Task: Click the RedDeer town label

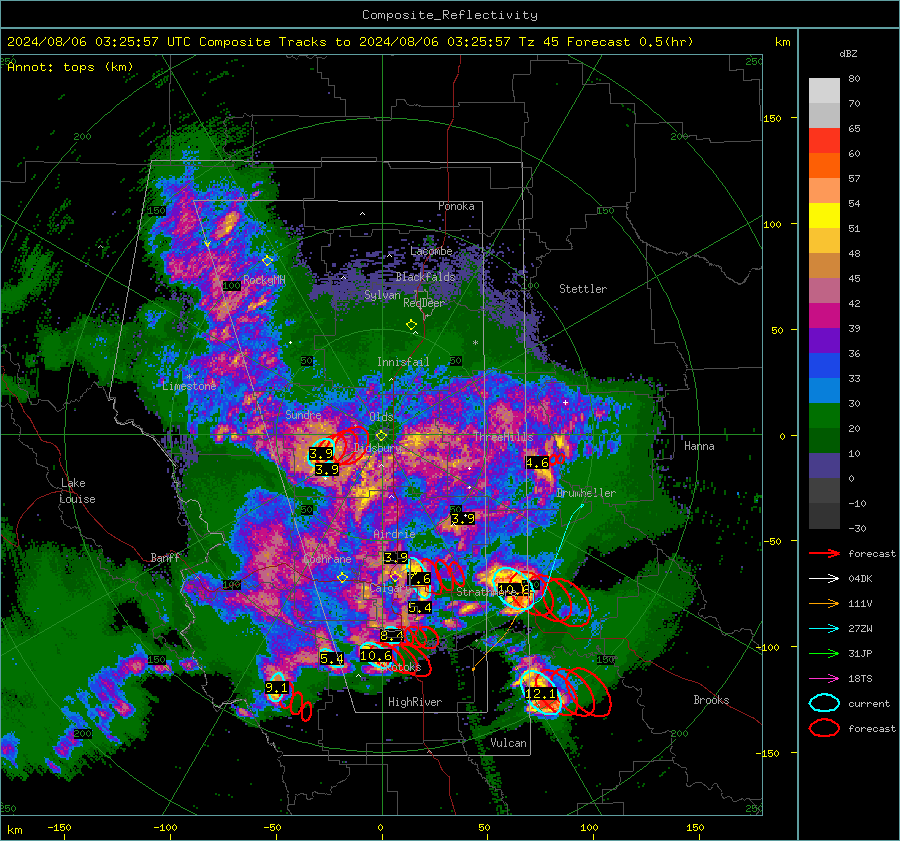Action: click(424, 303)
